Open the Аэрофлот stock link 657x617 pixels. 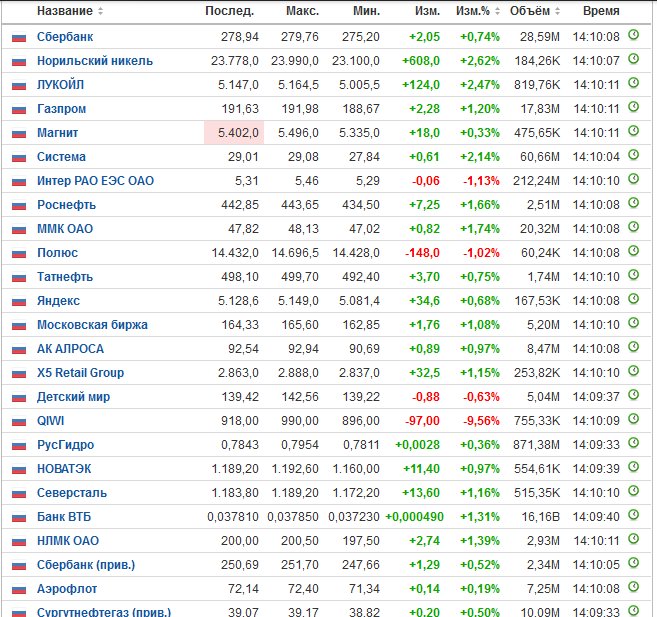click(x=67, y=589)
